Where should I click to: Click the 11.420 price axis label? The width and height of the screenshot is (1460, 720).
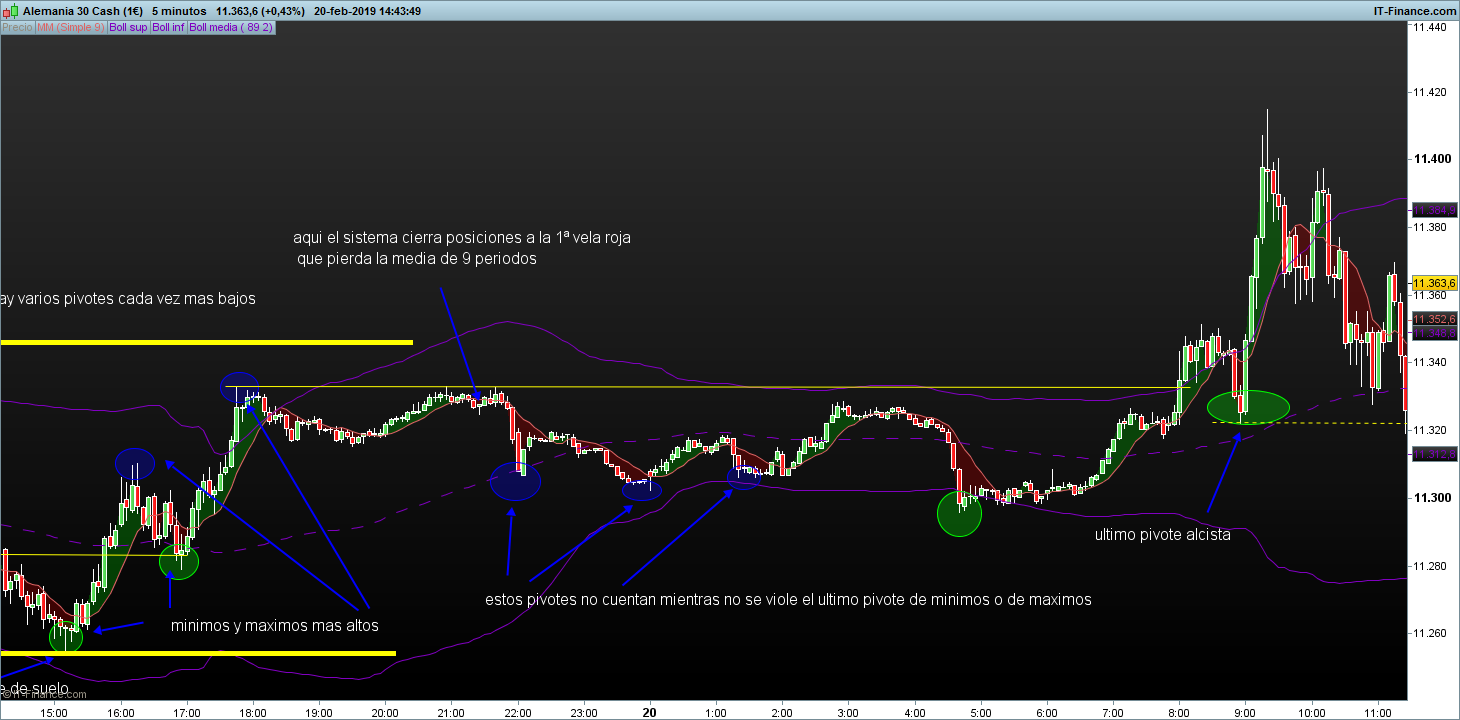[x=1429, y=92]
